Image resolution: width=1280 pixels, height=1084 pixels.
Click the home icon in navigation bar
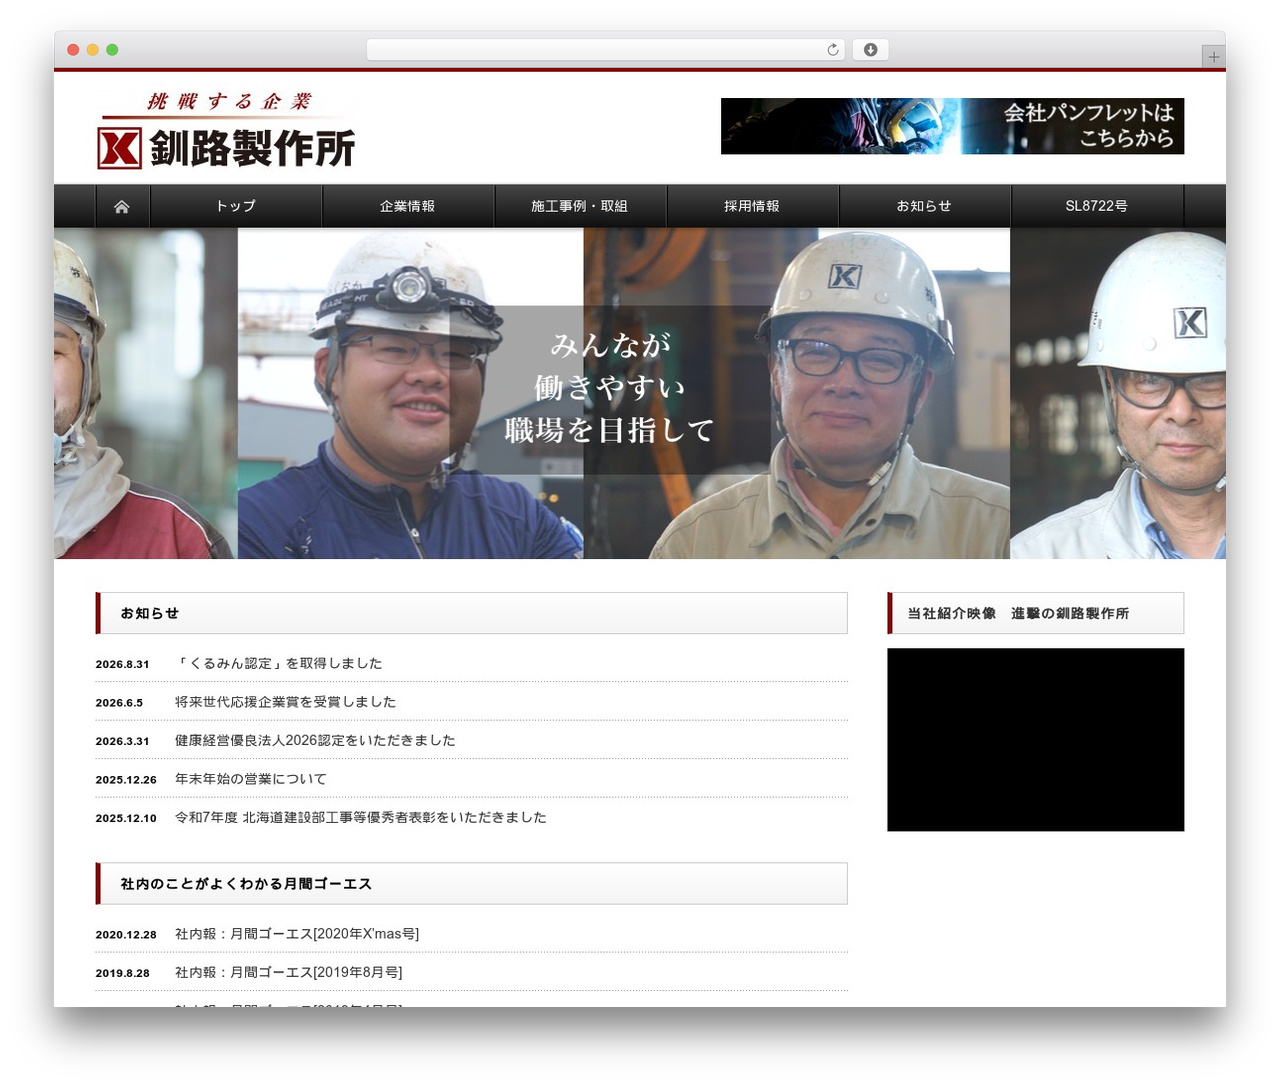pos(122,206)
